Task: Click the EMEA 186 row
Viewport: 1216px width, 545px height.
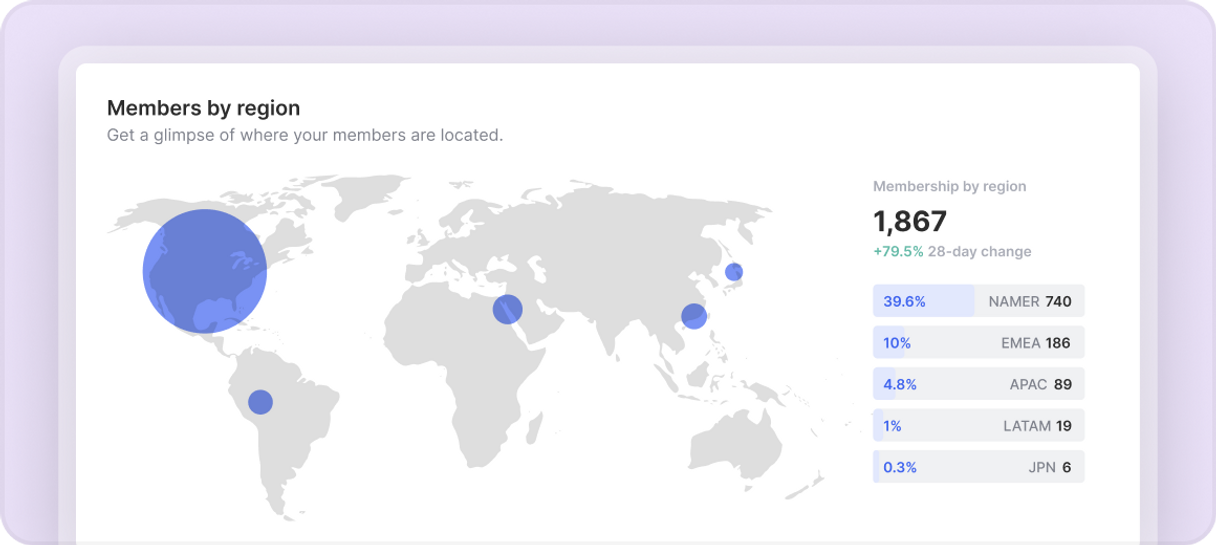Action: point(979,343)
